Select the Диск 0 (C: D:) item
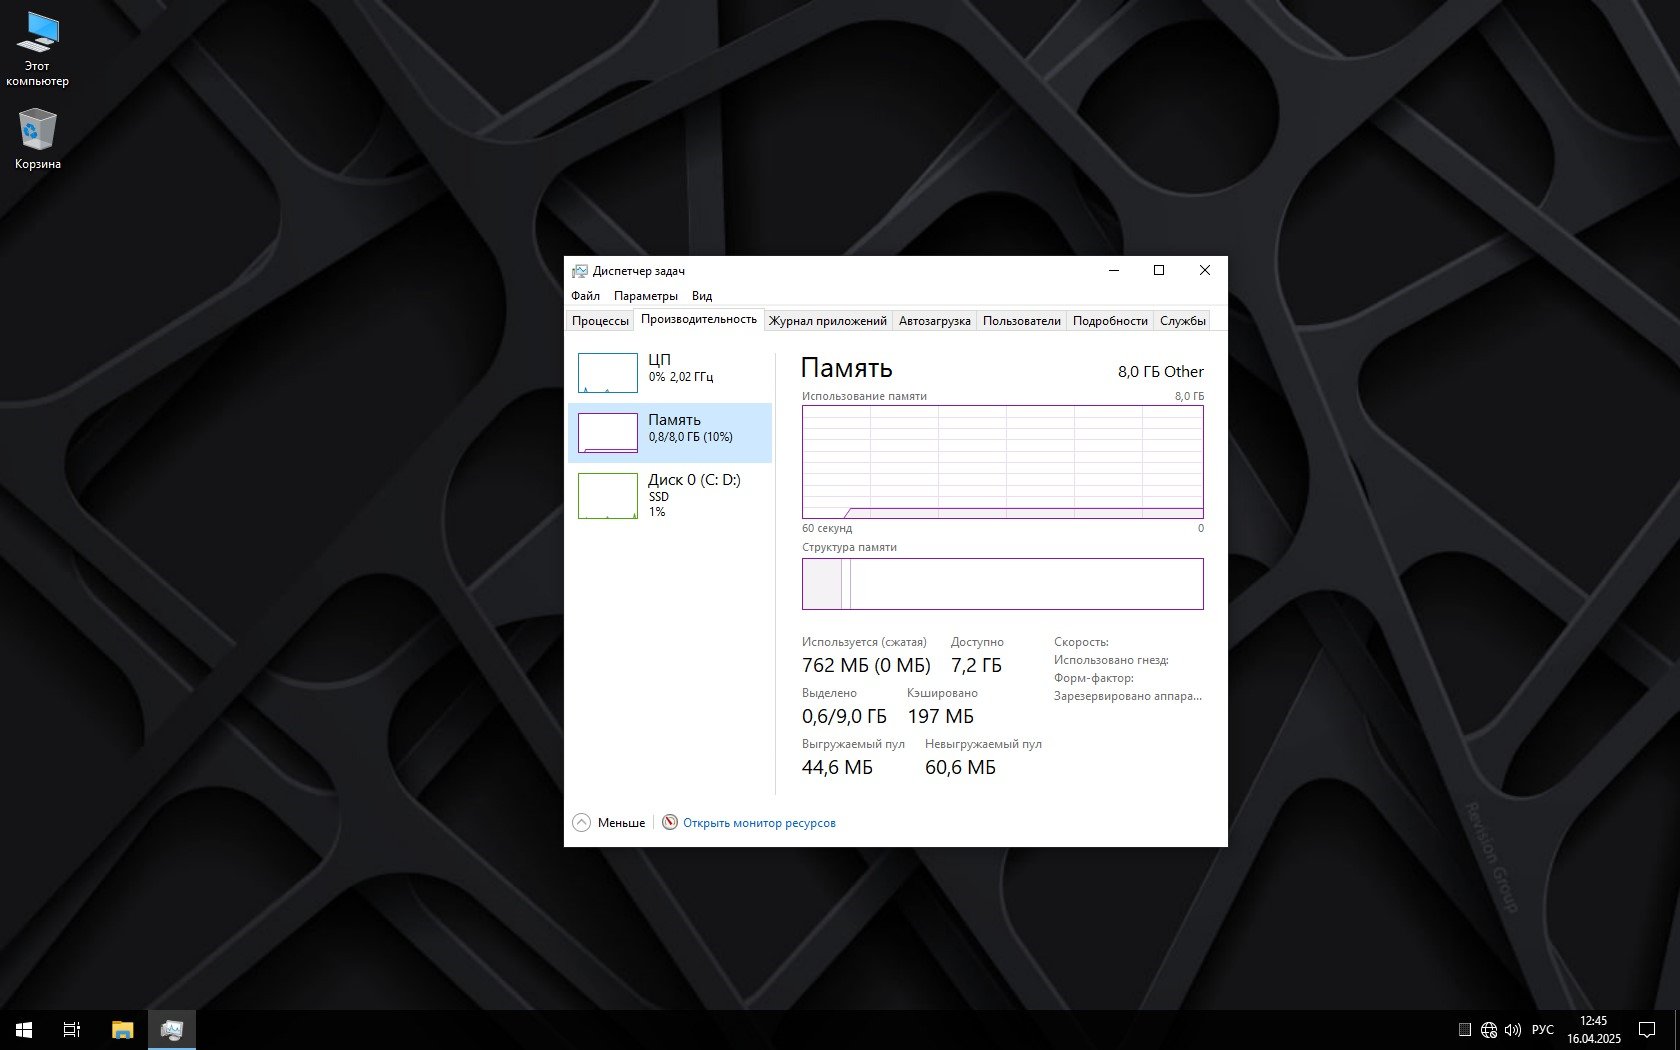1680x1050 pixels. [x=670, y=496]
